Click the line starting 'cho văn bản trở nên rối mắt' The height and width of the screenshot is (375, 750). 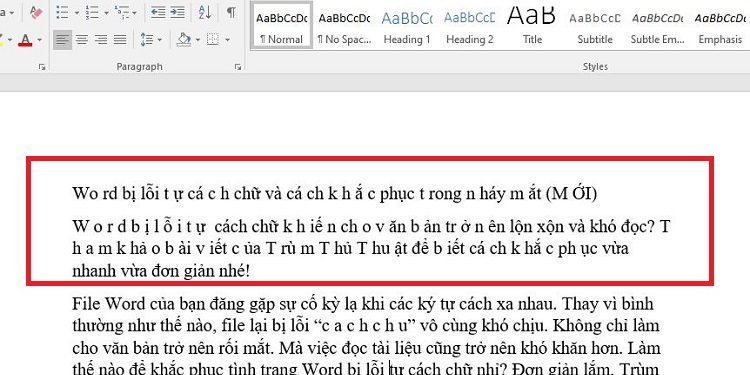(366, 348)
